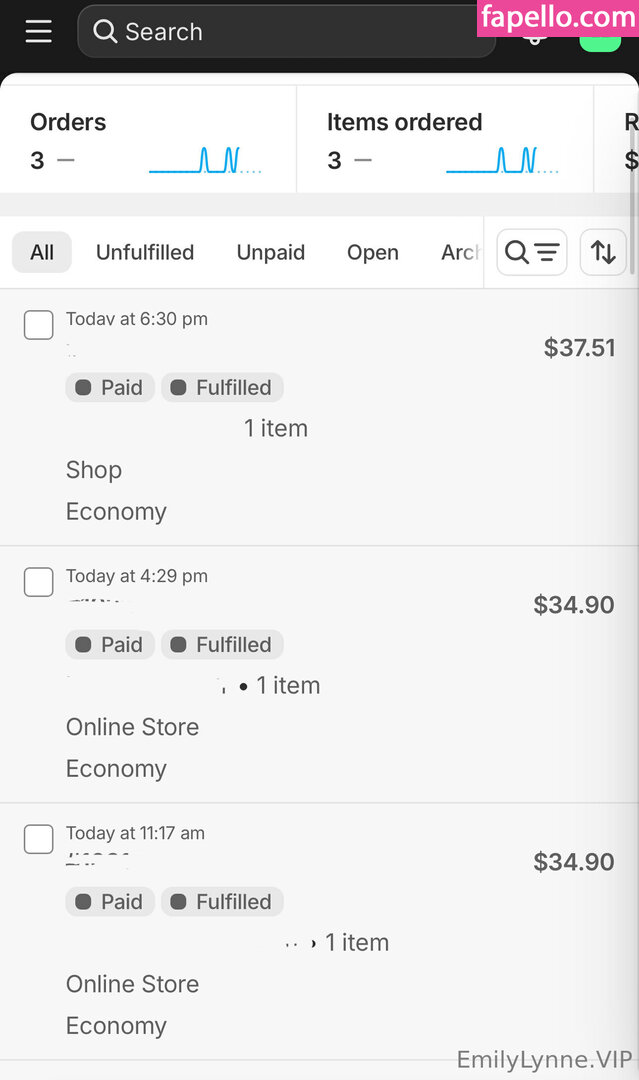Open the Orders metric card
Viewport: 639px width, 1080px height.
coord(147,139)
